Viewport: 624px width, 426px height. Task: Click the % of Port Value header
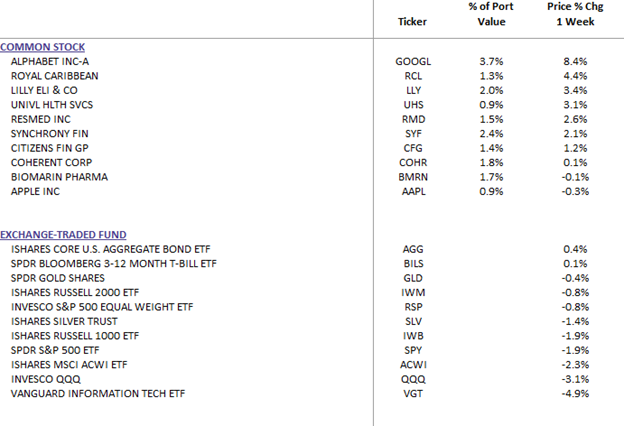click(x=491, y=13)
